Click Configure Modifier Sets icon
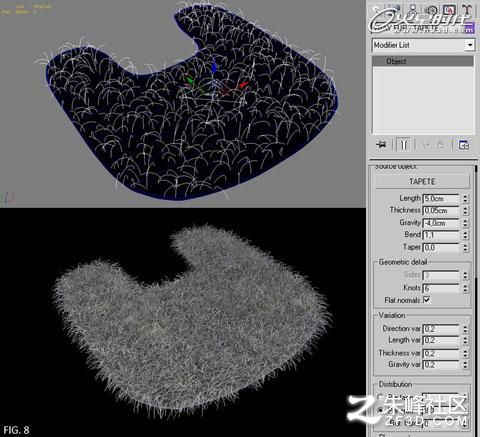This screenshot has height=437, width=480. 464,145
